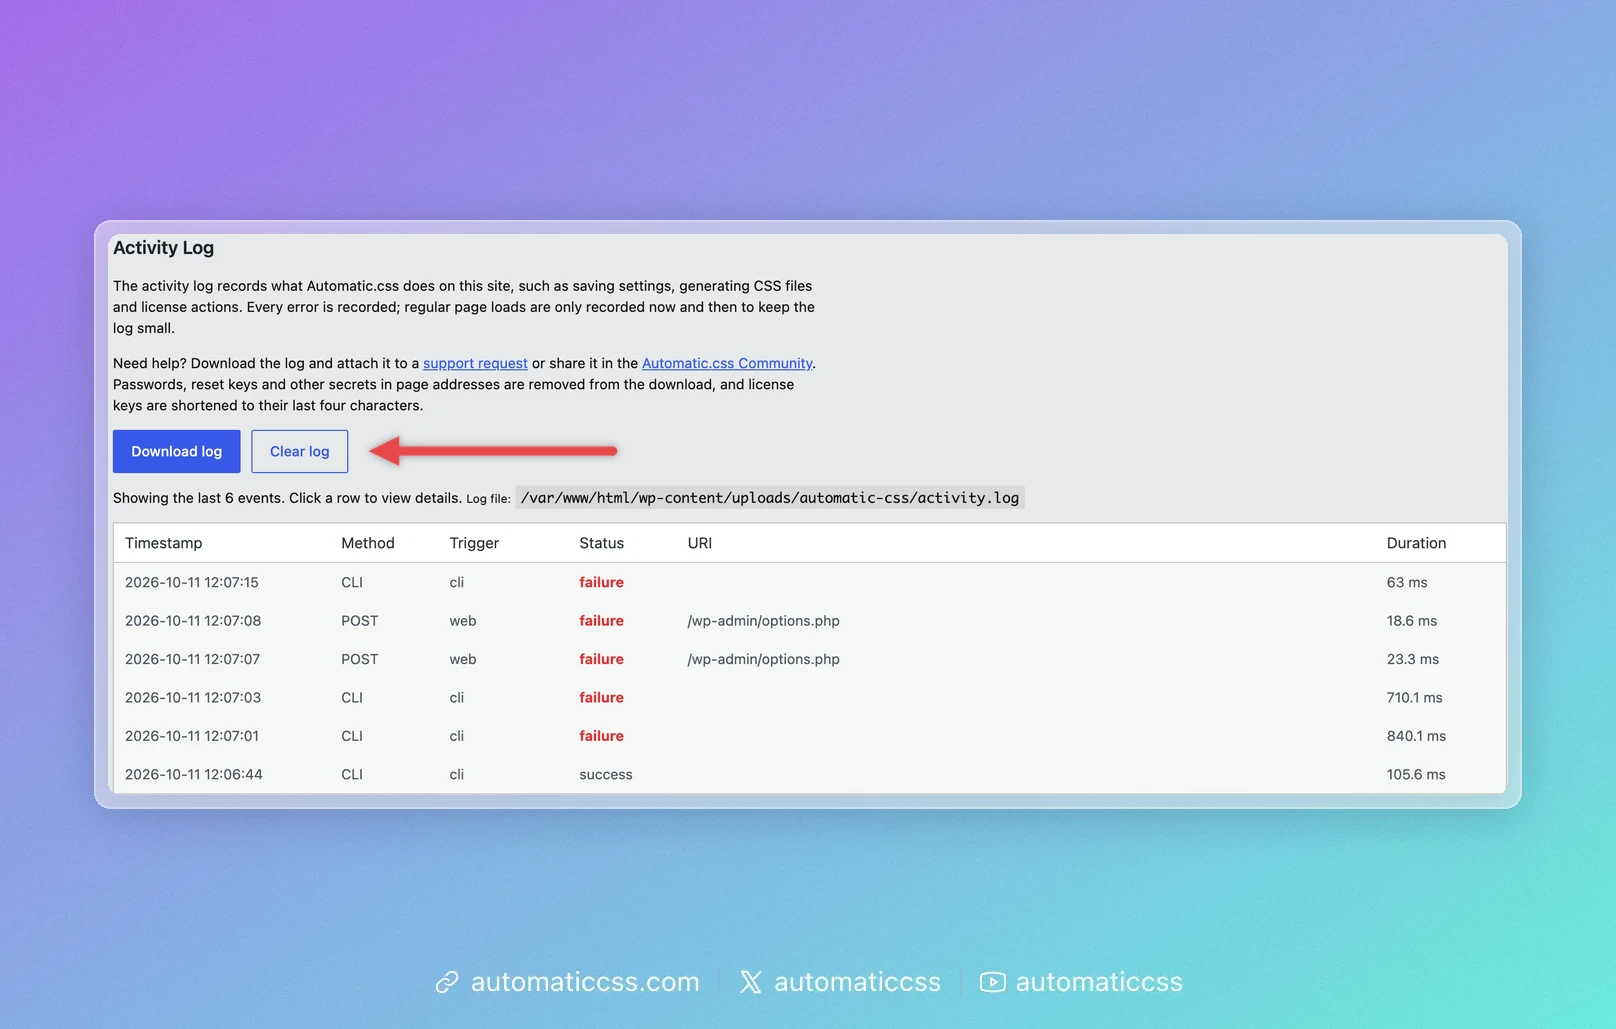Viewport: 1616px width, 1029px height.
Task: View details of the 12:07:07 event
Action: [809, 659]
